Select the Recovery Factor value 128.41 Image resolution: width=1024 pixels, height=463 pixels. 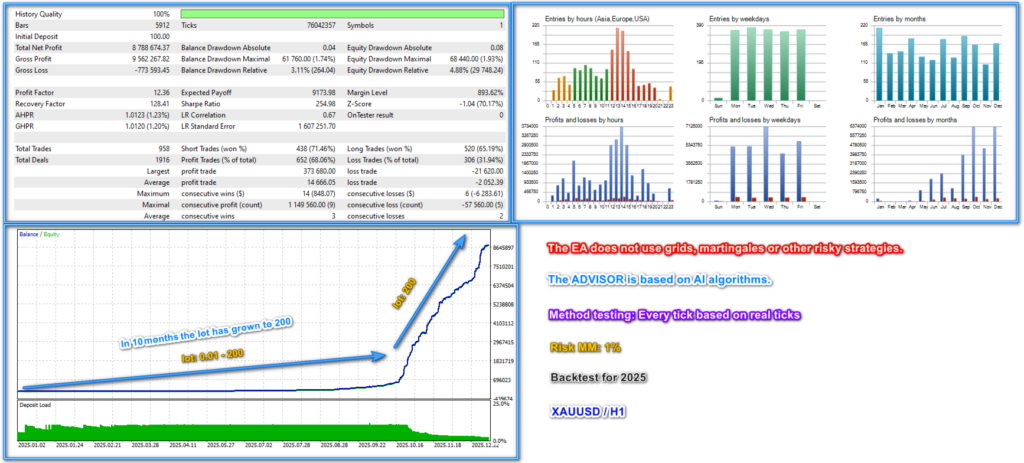[x=160, y=104]
